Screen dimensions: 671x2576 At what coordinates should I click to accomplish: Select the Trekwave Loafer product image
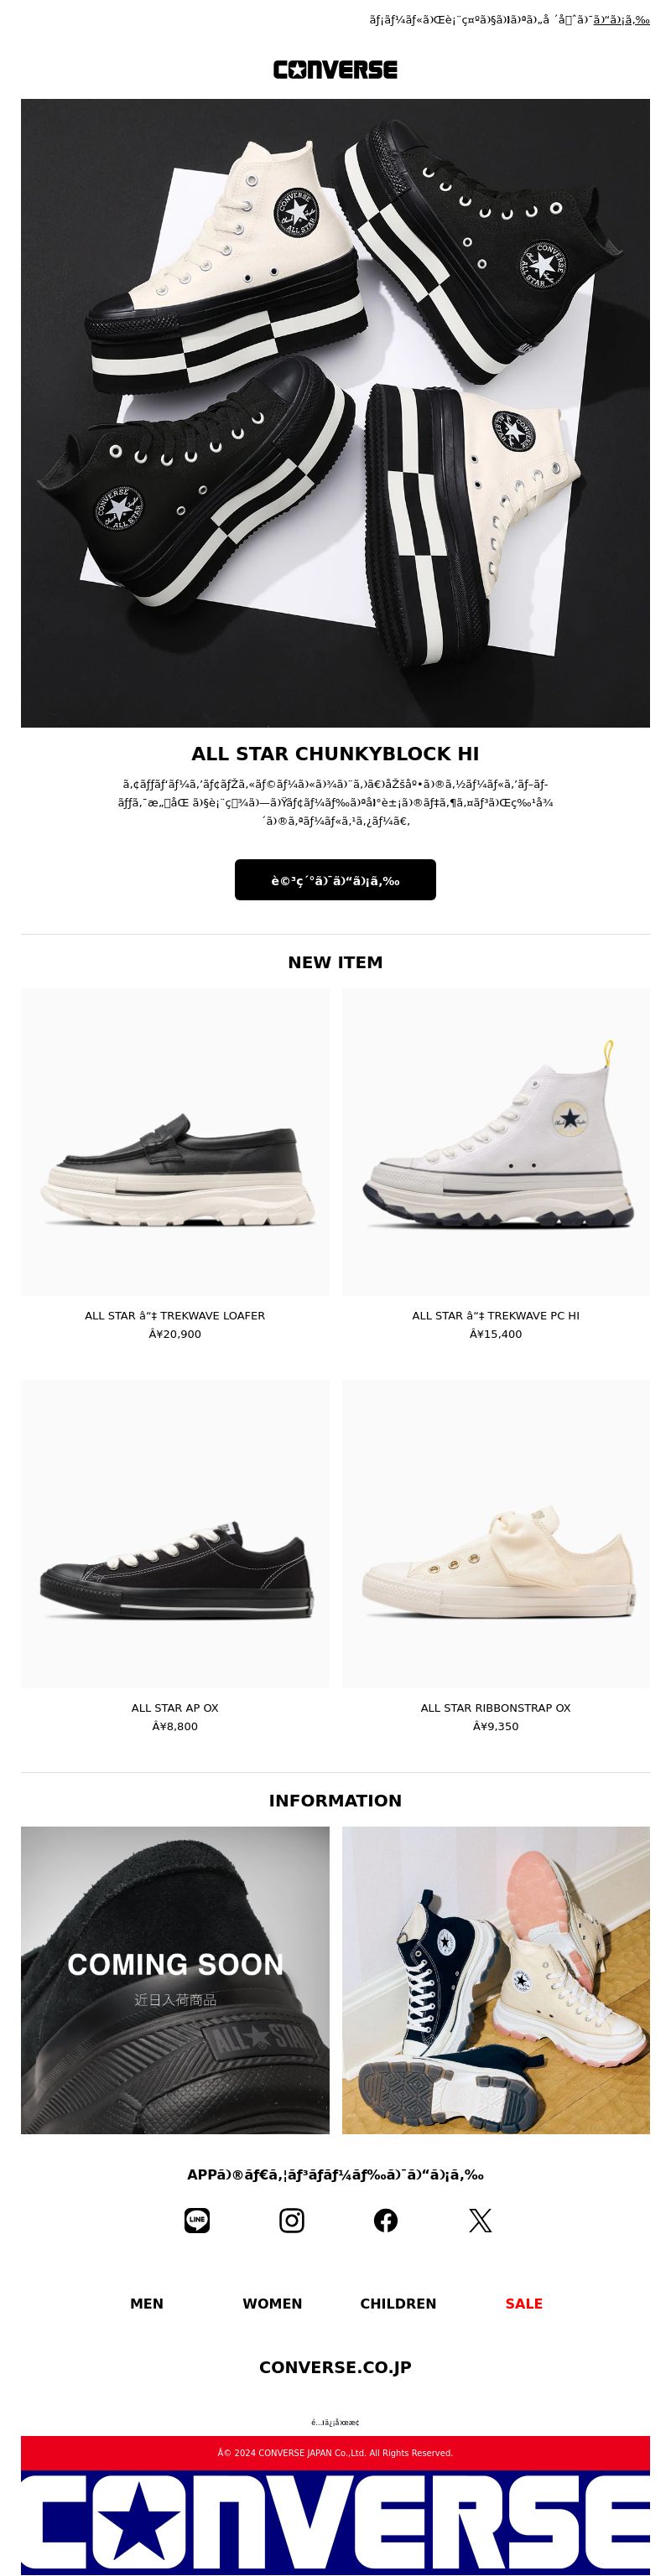point(175,1142)
